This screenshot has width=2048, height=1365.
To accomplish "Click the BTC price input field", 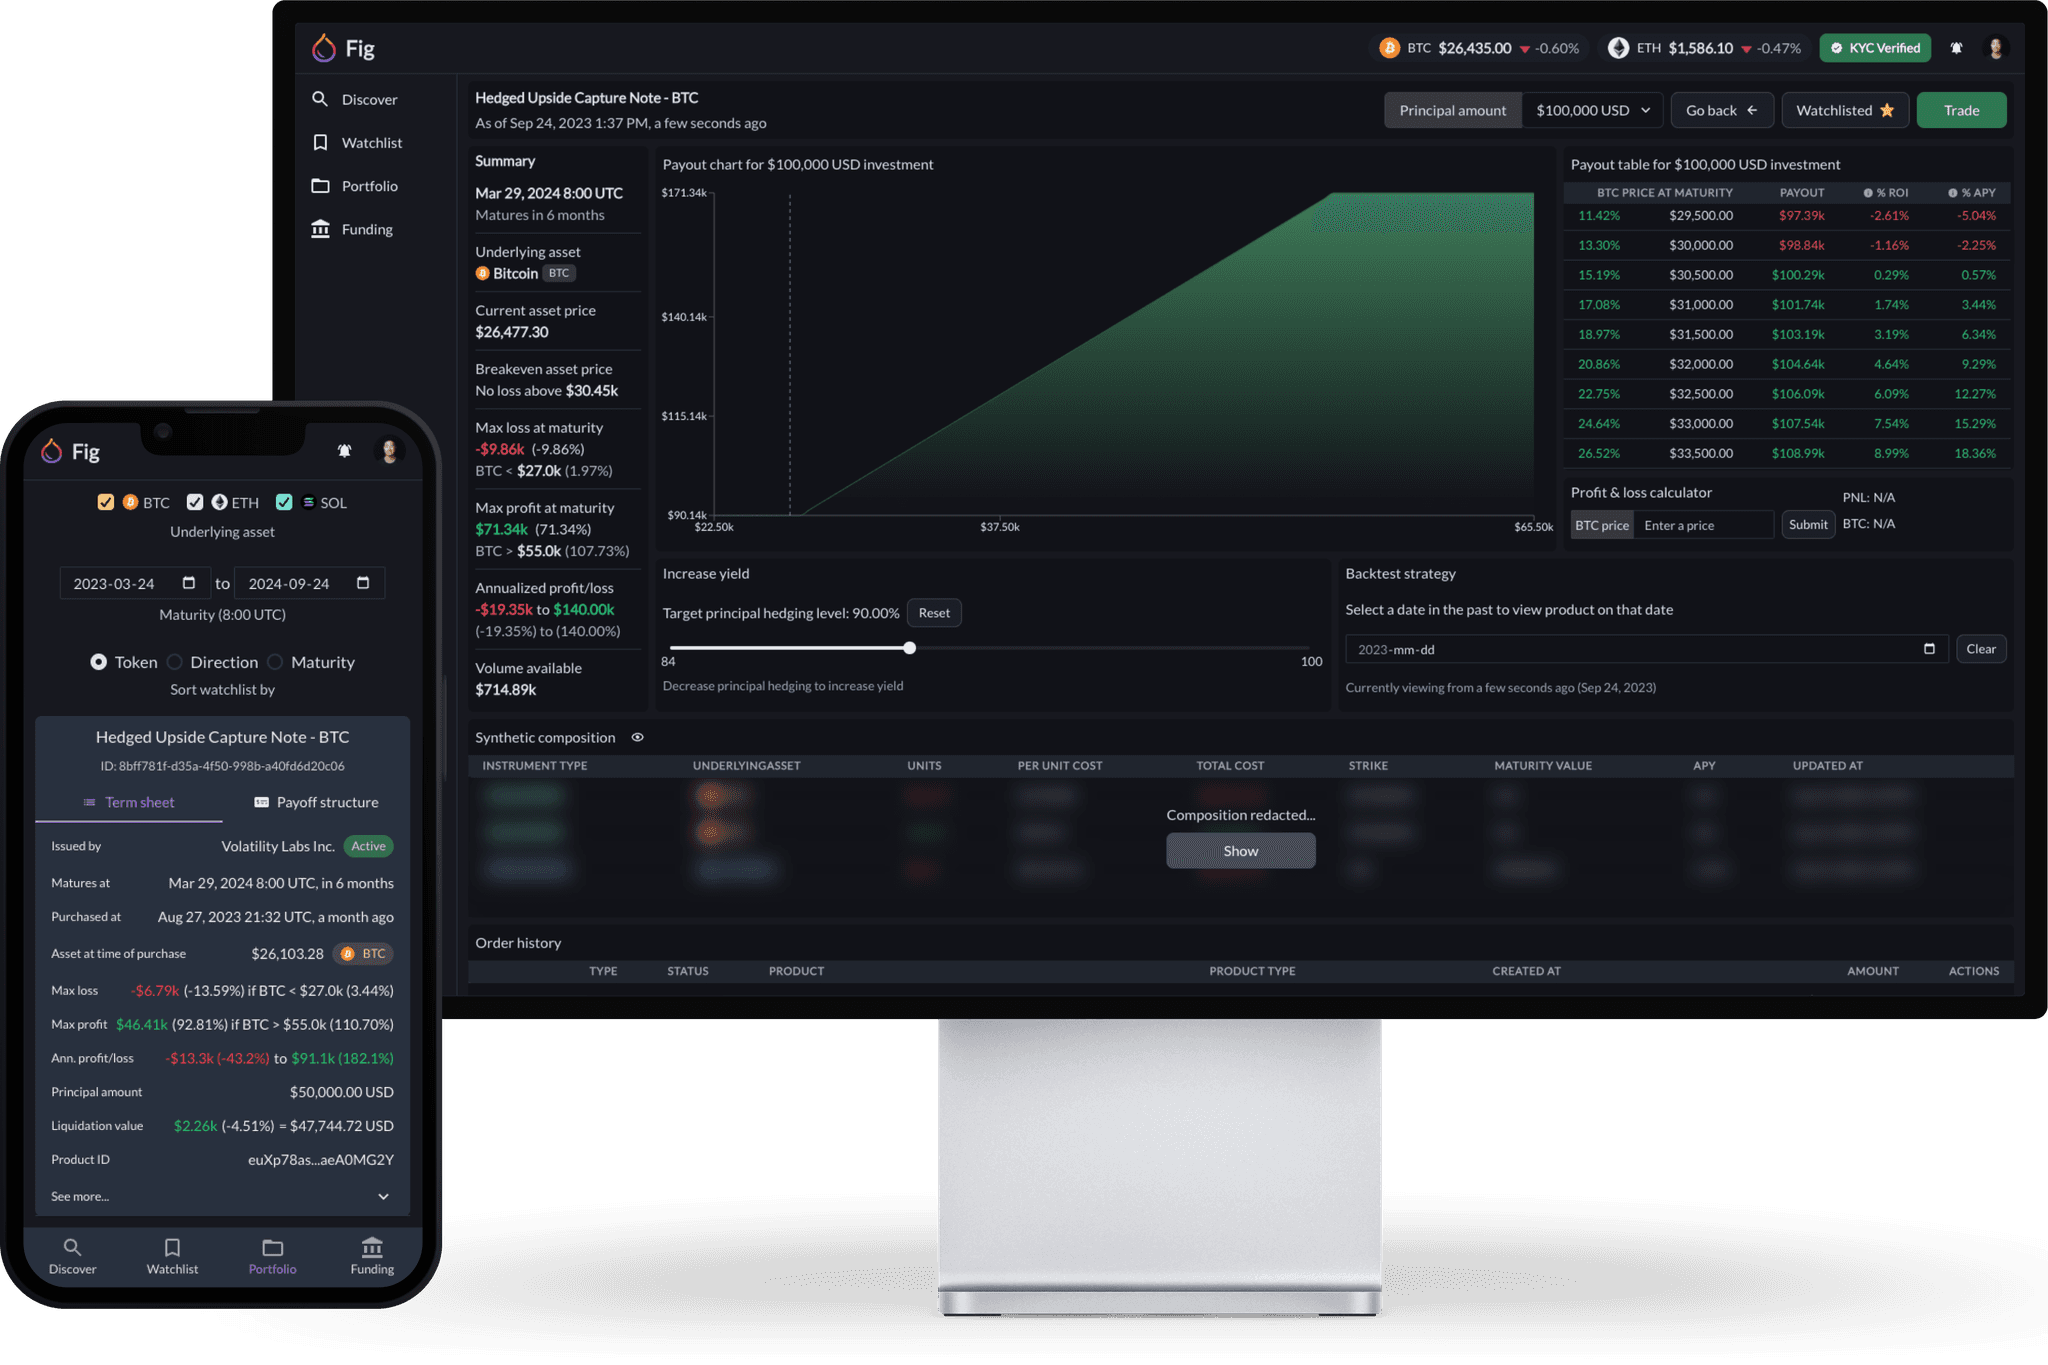I will coord(1704,525).
